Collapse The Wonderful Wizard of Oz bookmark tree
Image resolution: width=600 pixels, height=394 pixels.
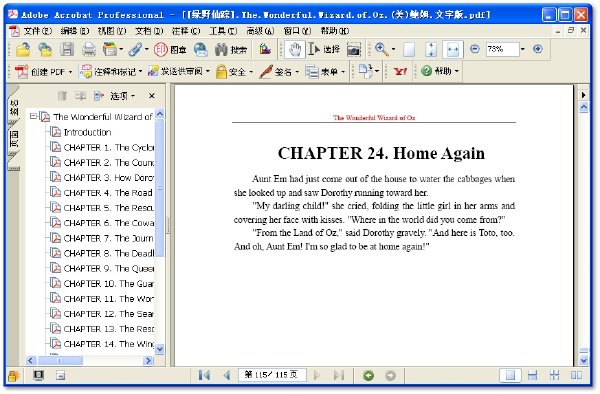pos(33,116)
